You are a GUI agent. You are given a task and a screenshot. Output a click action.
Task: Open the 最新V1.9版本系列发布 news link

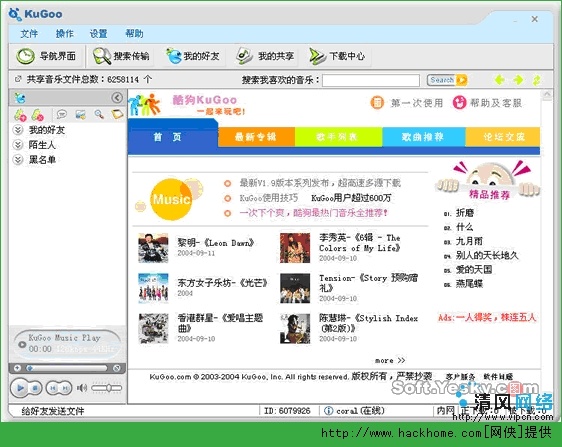pos(320,183)
